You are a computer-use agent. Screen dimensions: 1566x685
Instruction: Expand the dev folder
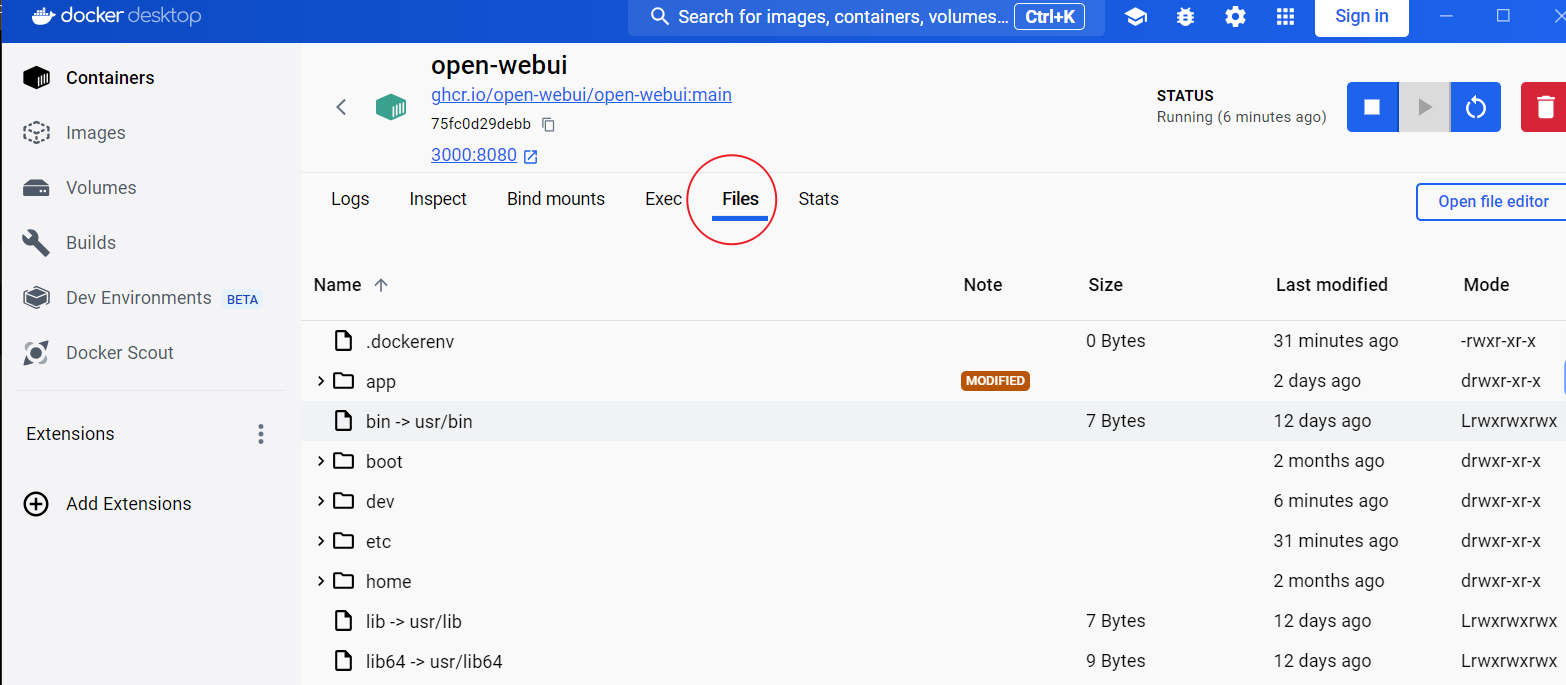point(320,501)
